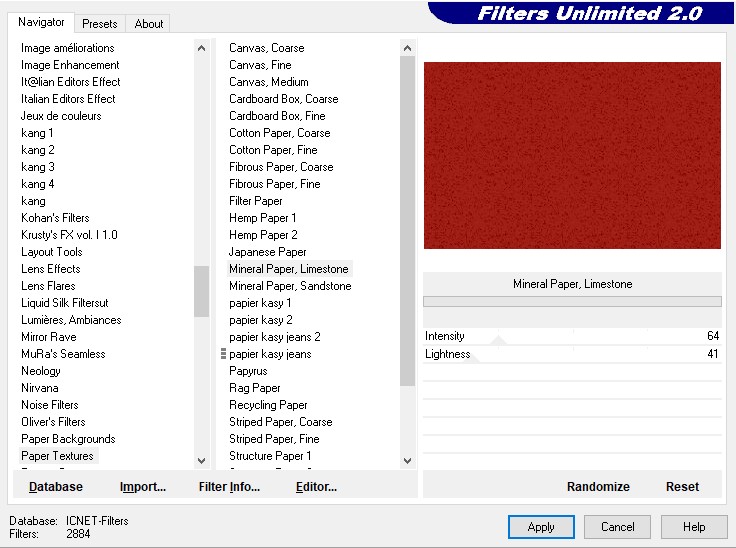Select Cardboard Box, Coarse filter
The image size is (736, 548).
click(284, 99)
